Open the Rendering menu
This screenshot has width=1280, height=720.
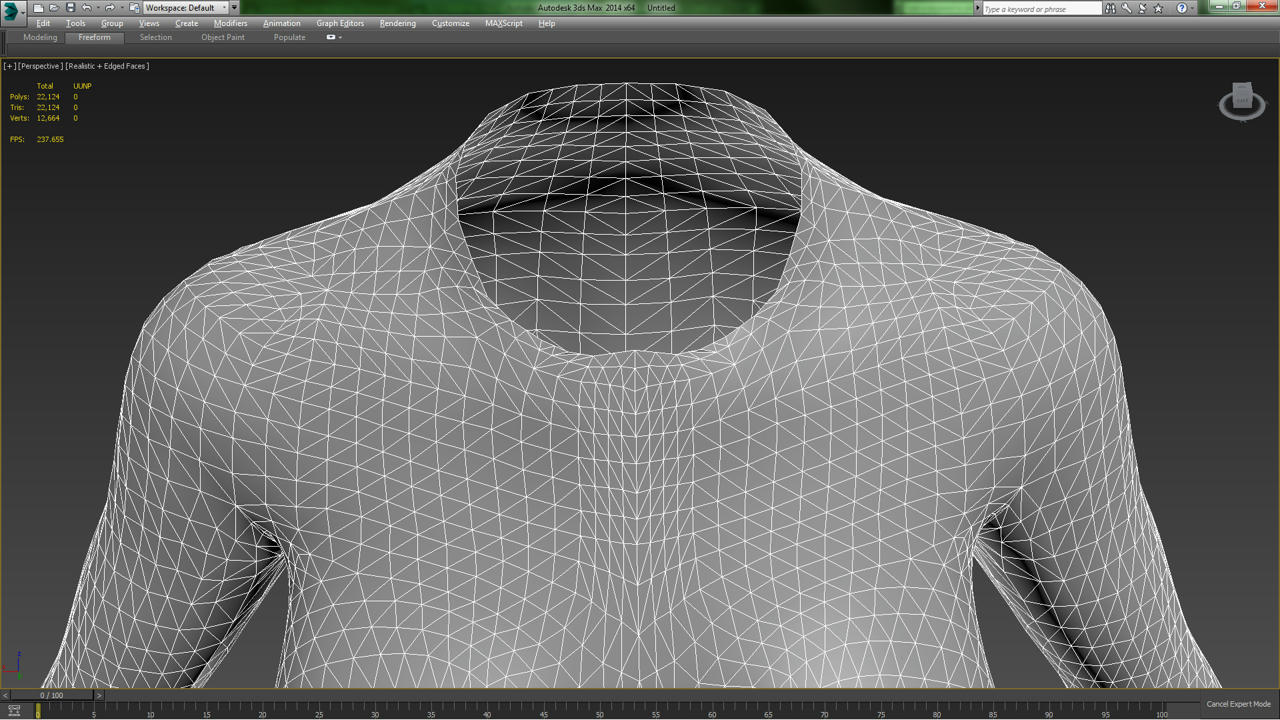tap(398, 23)
